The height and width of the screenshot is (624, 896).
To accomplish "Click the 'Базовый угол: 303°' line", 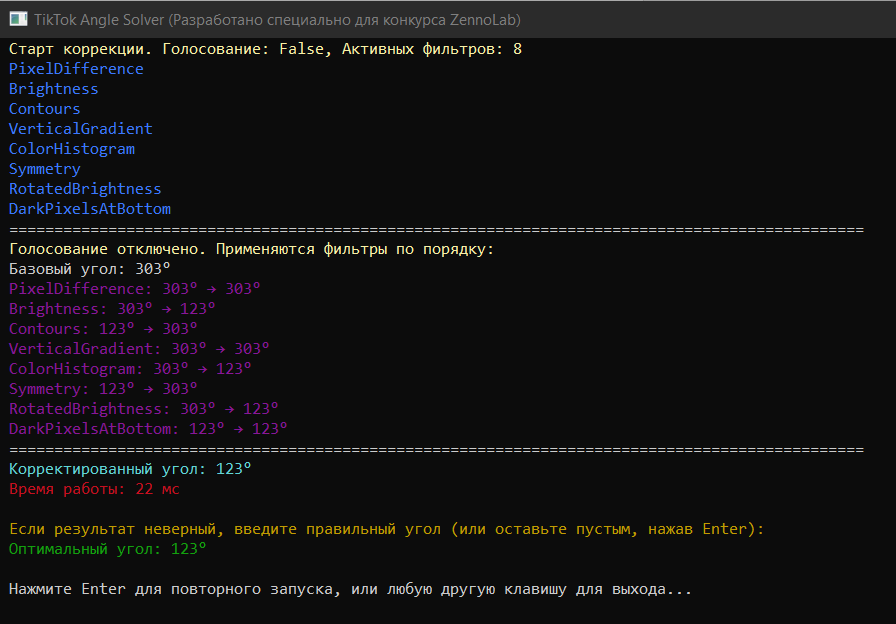I will coord(90,269).
